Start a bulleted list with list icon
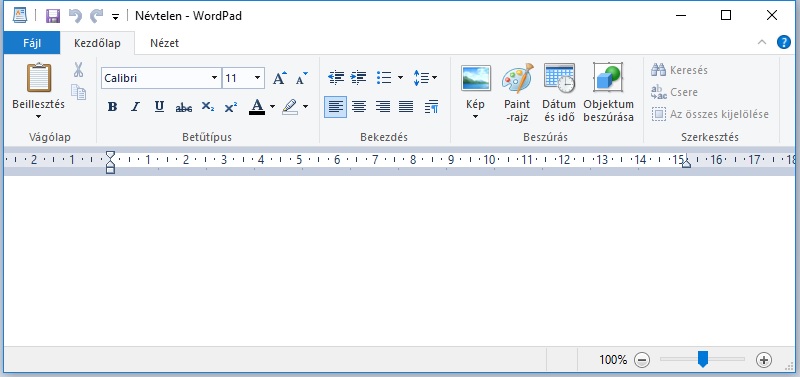This screenshot has width=800, height=377. tap(384, 78)
